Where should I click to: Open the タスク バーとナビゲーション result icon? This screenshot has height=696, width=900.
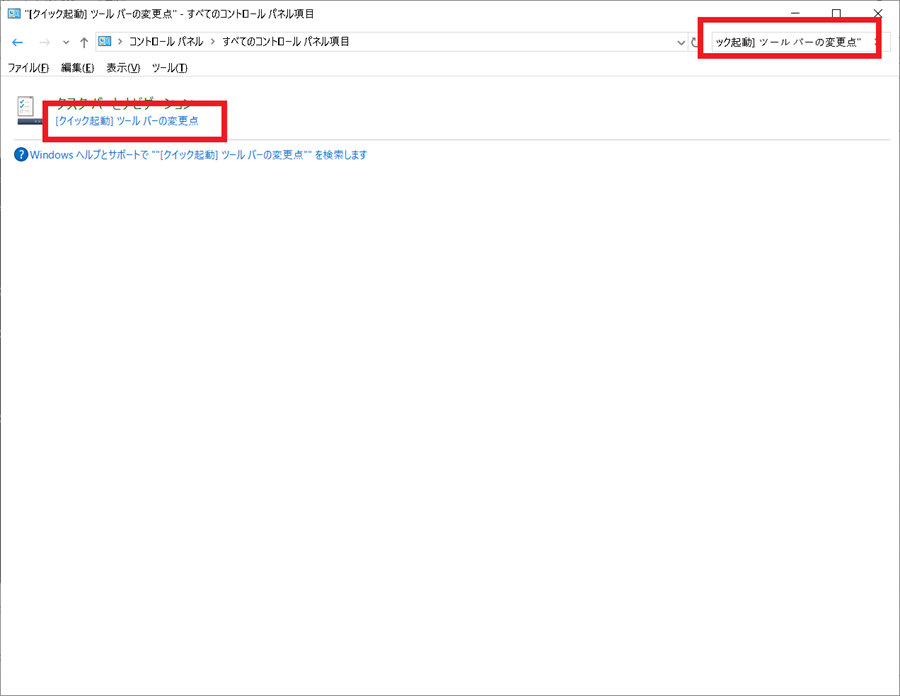(28, 110)
